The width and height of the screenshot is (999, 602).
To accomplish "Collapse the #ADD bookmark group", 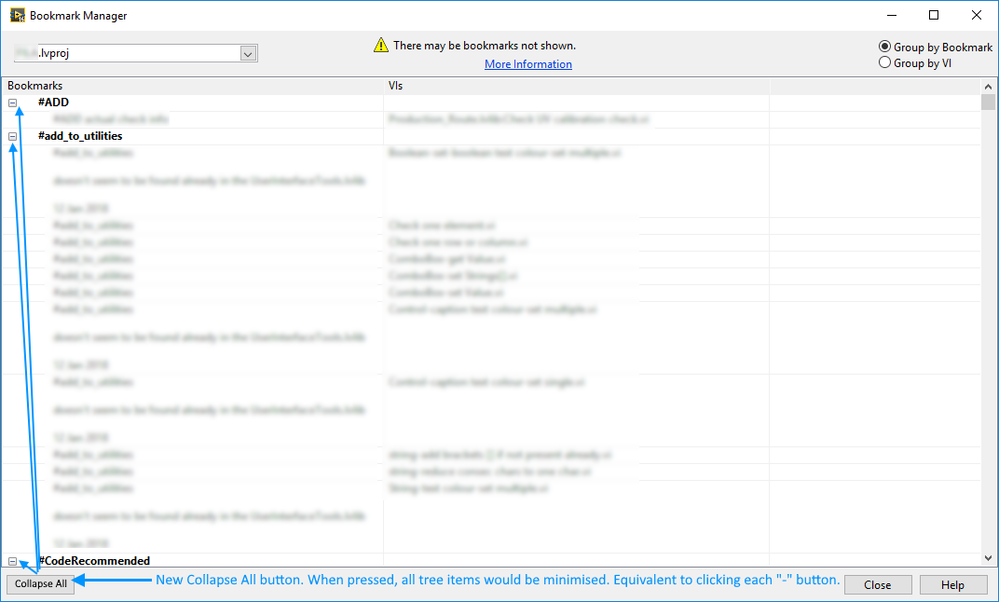I will [x=13, y=103].
